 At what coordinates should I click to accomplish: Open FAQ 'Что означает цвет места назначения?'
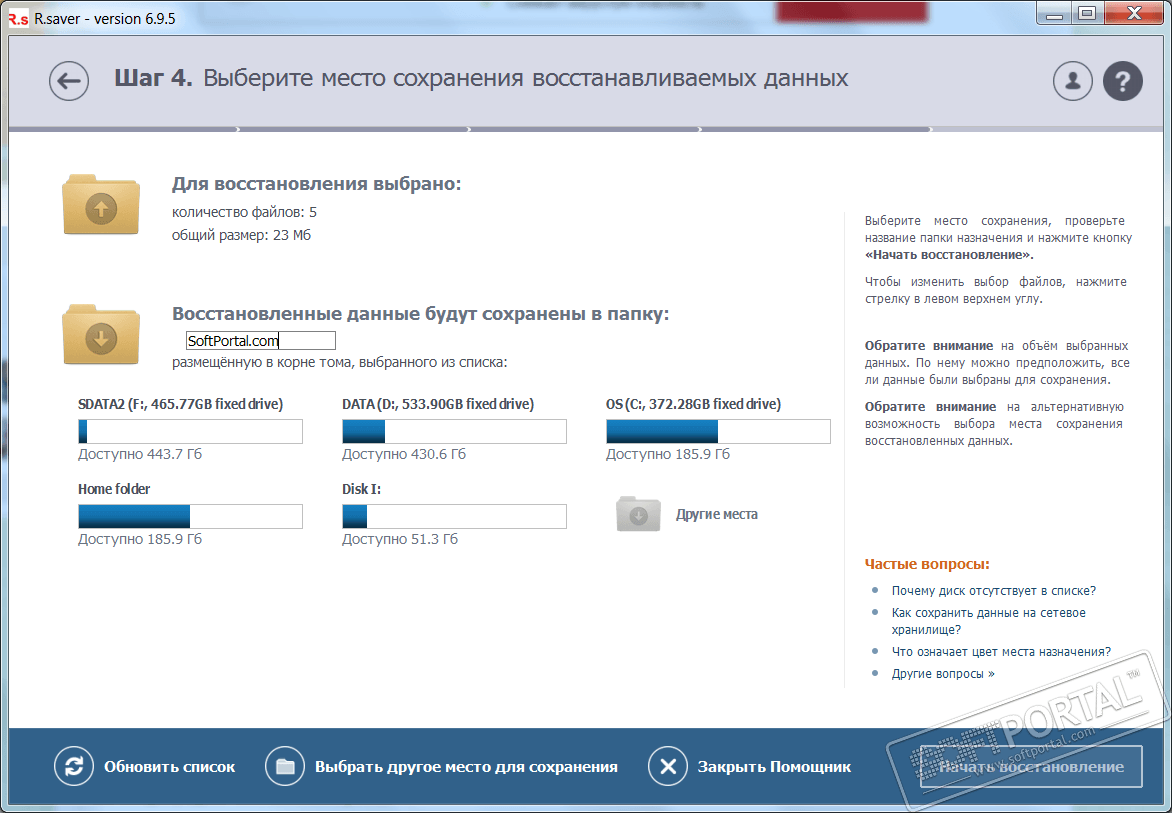point(1001,652)
